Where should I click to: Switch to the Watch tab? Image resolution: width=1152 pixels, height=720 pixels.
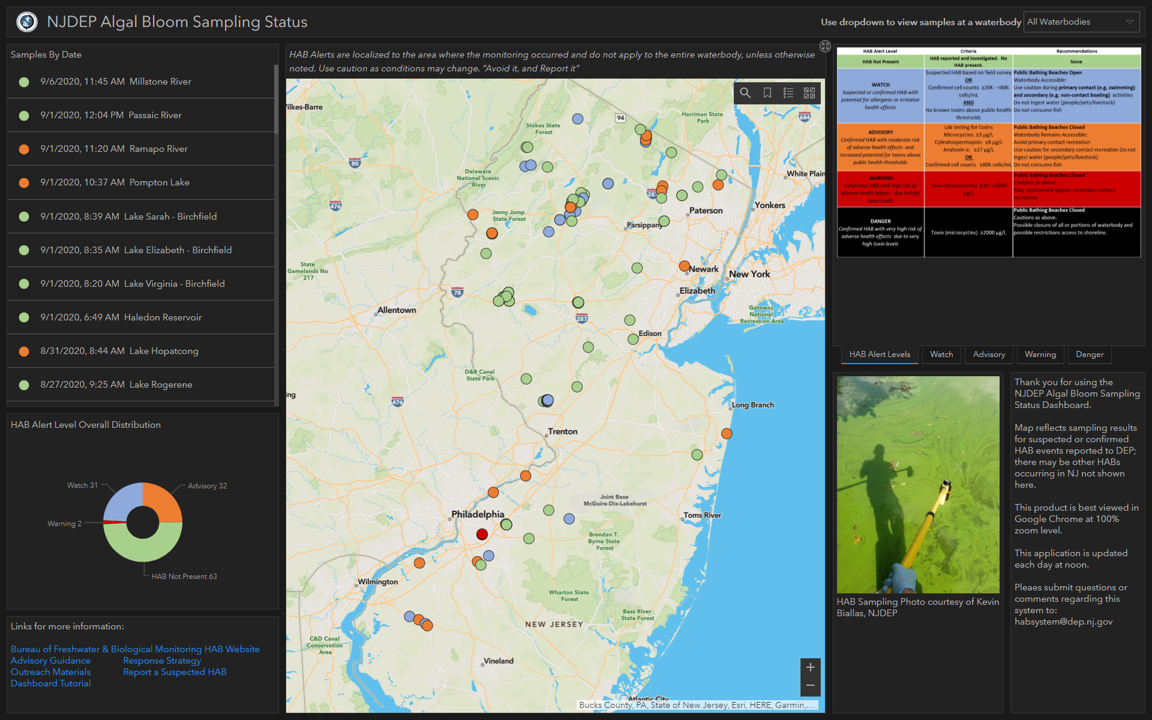click(941, 354)
